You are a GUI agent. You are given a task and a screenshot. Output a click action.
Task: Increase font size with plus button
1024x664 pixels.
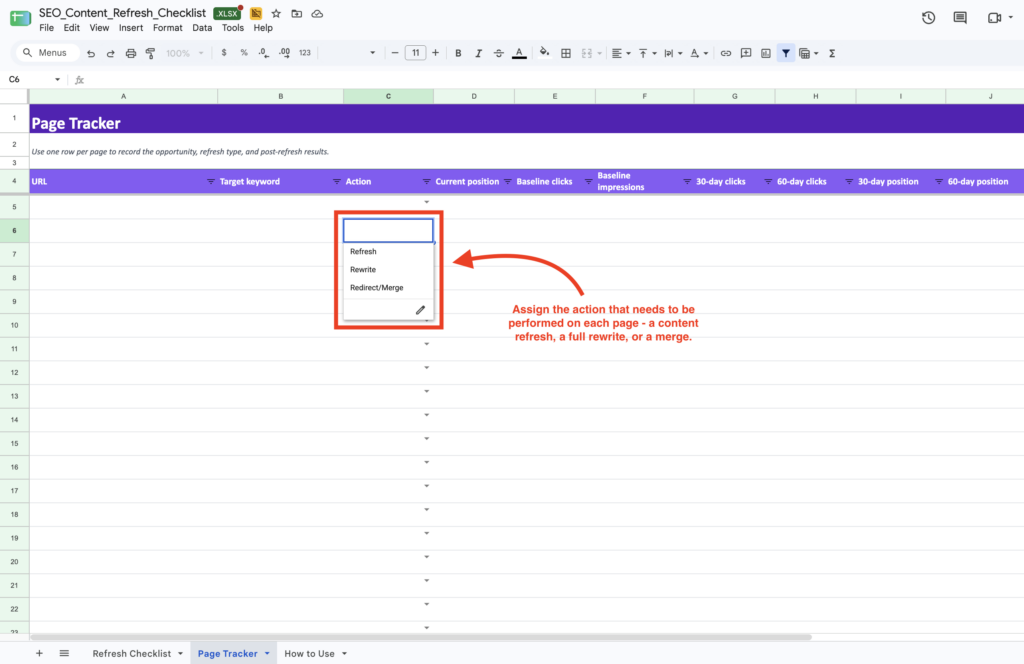(436, 53)
